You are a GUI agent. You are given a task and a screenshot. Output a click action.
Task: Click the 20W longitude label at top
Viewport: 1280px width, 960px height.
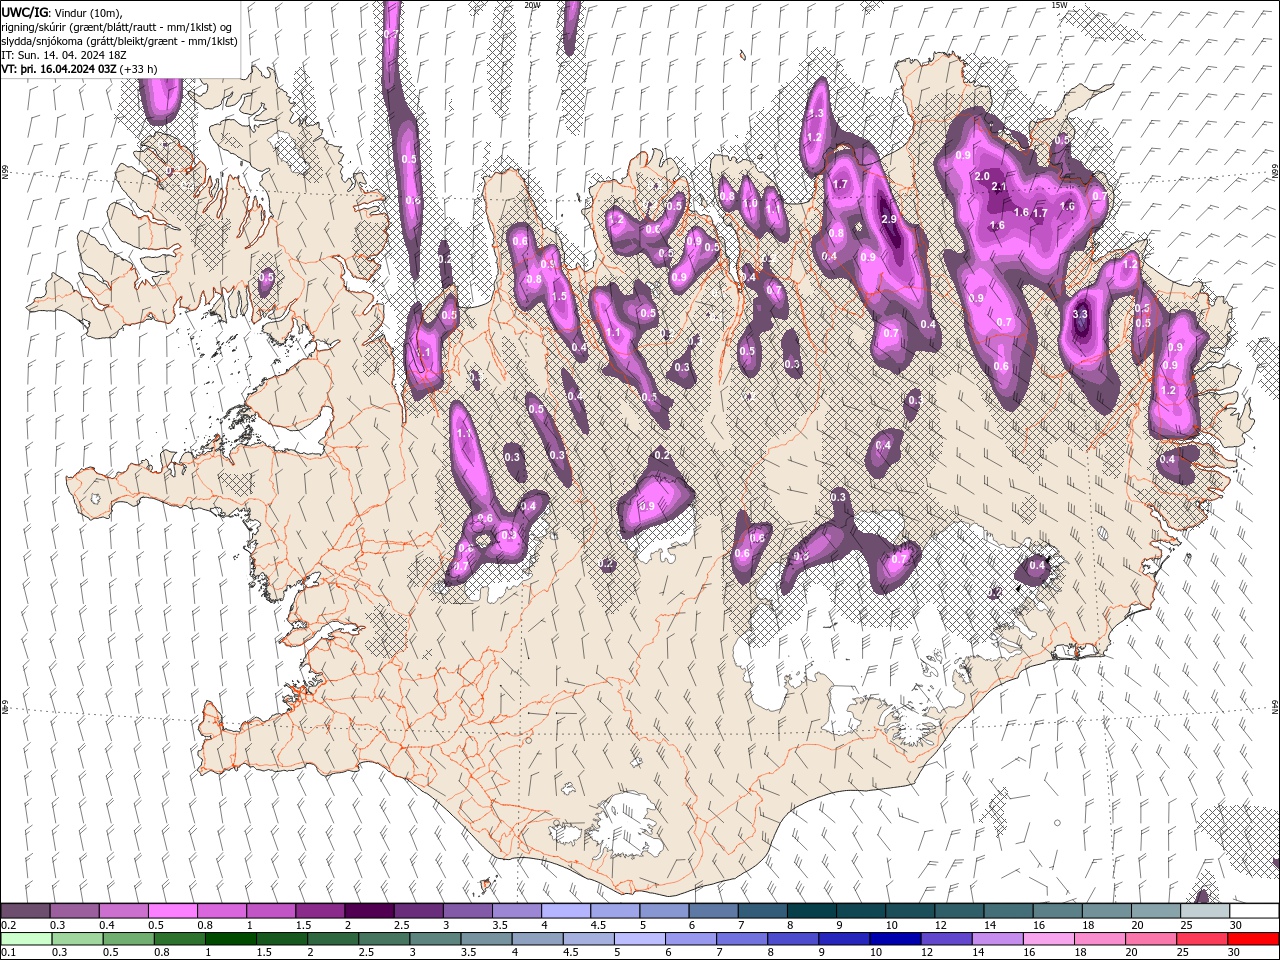532,5
